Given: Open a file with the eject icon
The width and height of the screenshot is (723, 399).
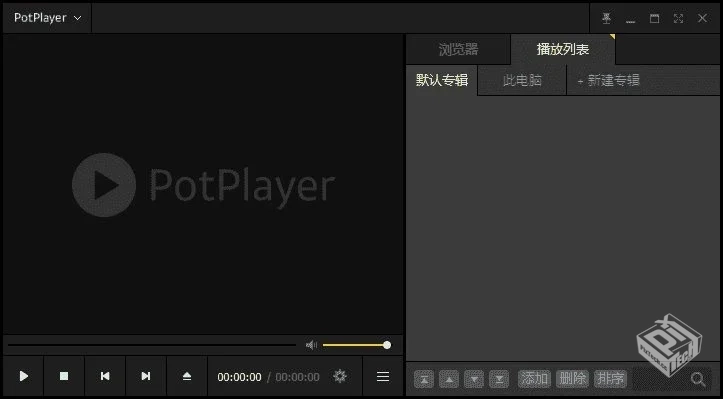Looking at the screenshot, I should click(187, 376).
